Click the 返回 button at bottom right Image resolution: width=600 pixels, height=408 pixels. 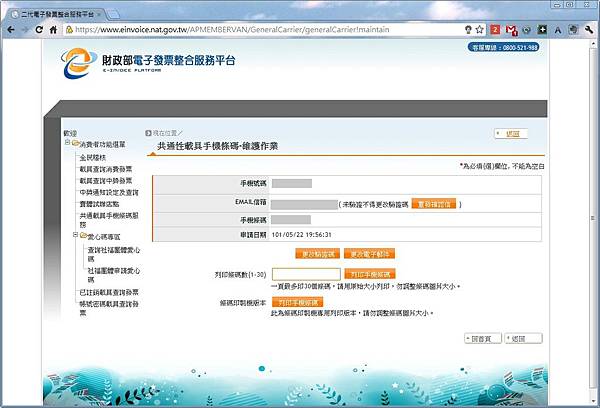click(x=523, y=338)
